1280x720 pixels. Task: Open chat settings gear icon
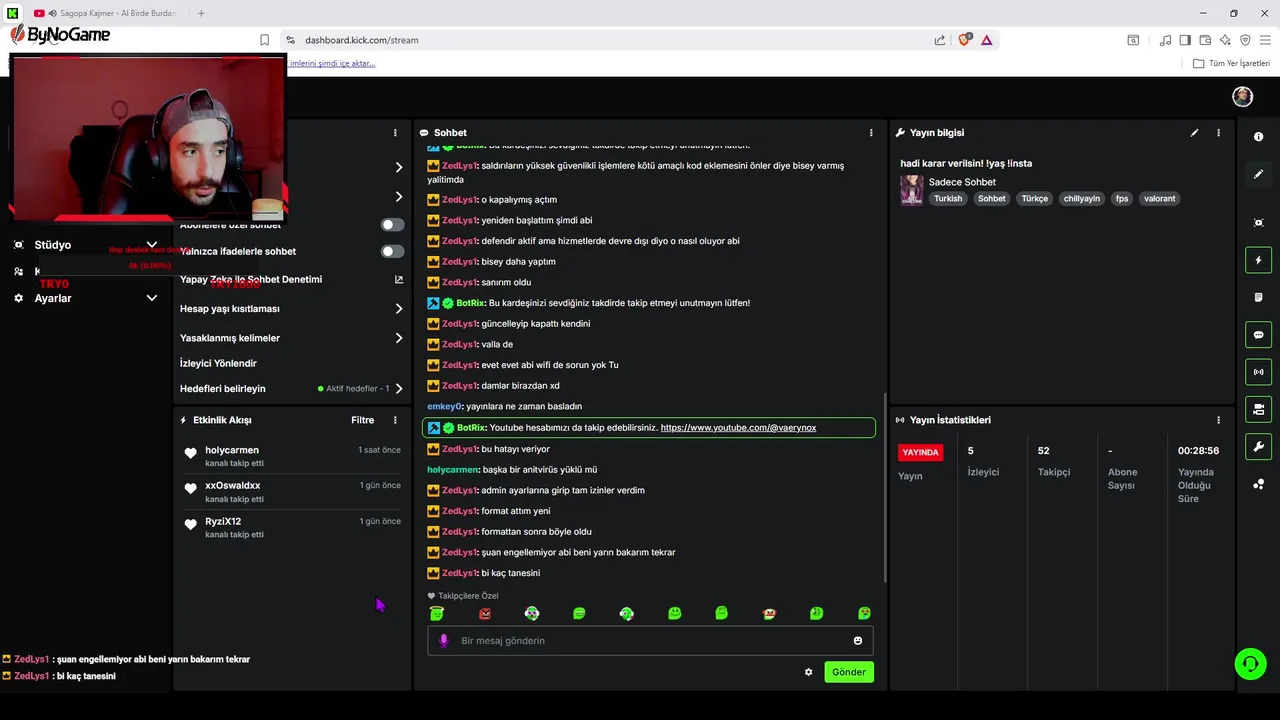point(808,672)
